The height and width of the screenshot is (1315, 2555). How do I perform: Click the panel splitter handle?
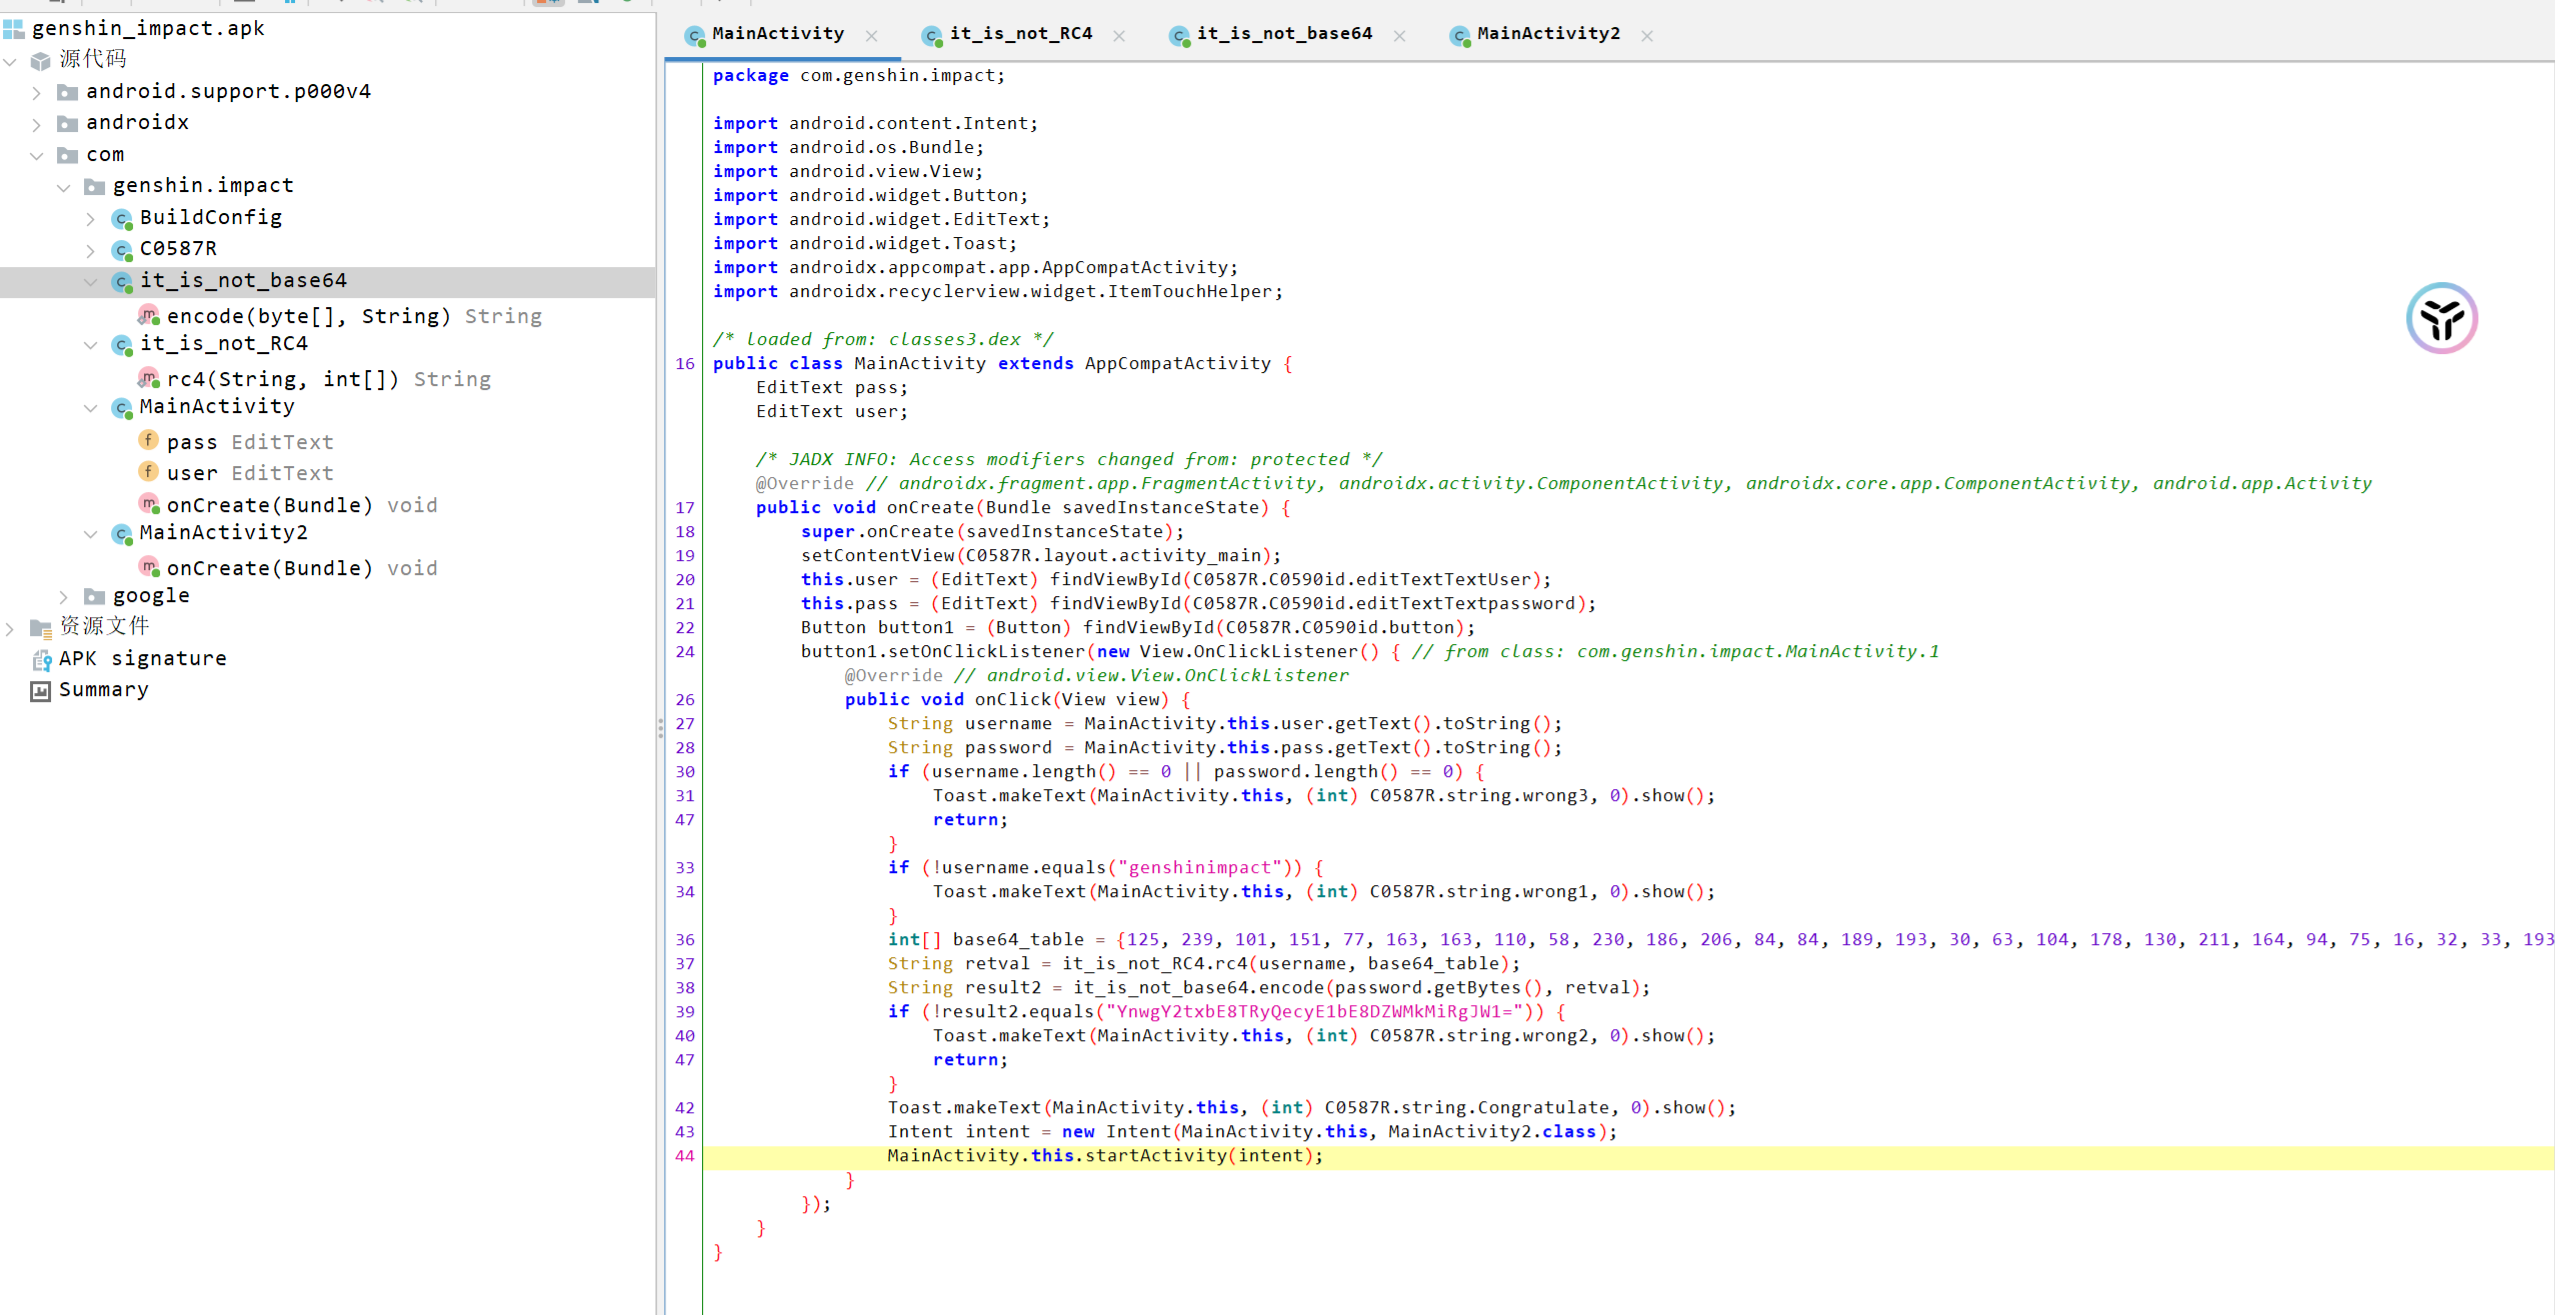coord(660,727)
